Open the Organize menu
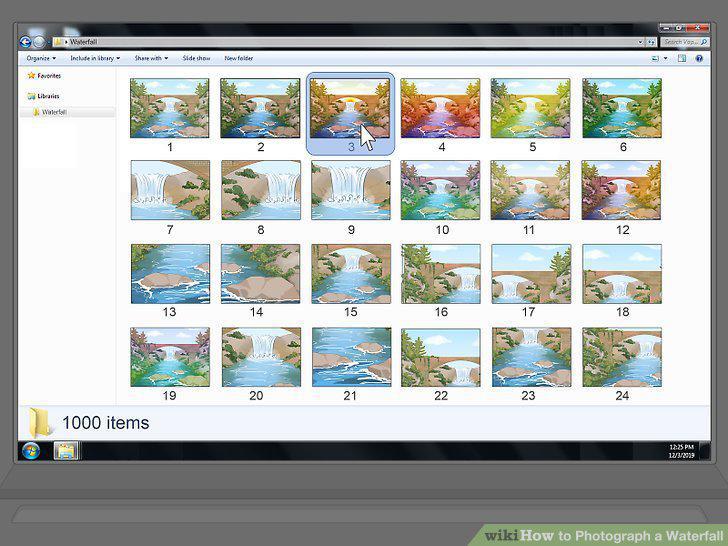The image size is (728, 546). [41, 58]
